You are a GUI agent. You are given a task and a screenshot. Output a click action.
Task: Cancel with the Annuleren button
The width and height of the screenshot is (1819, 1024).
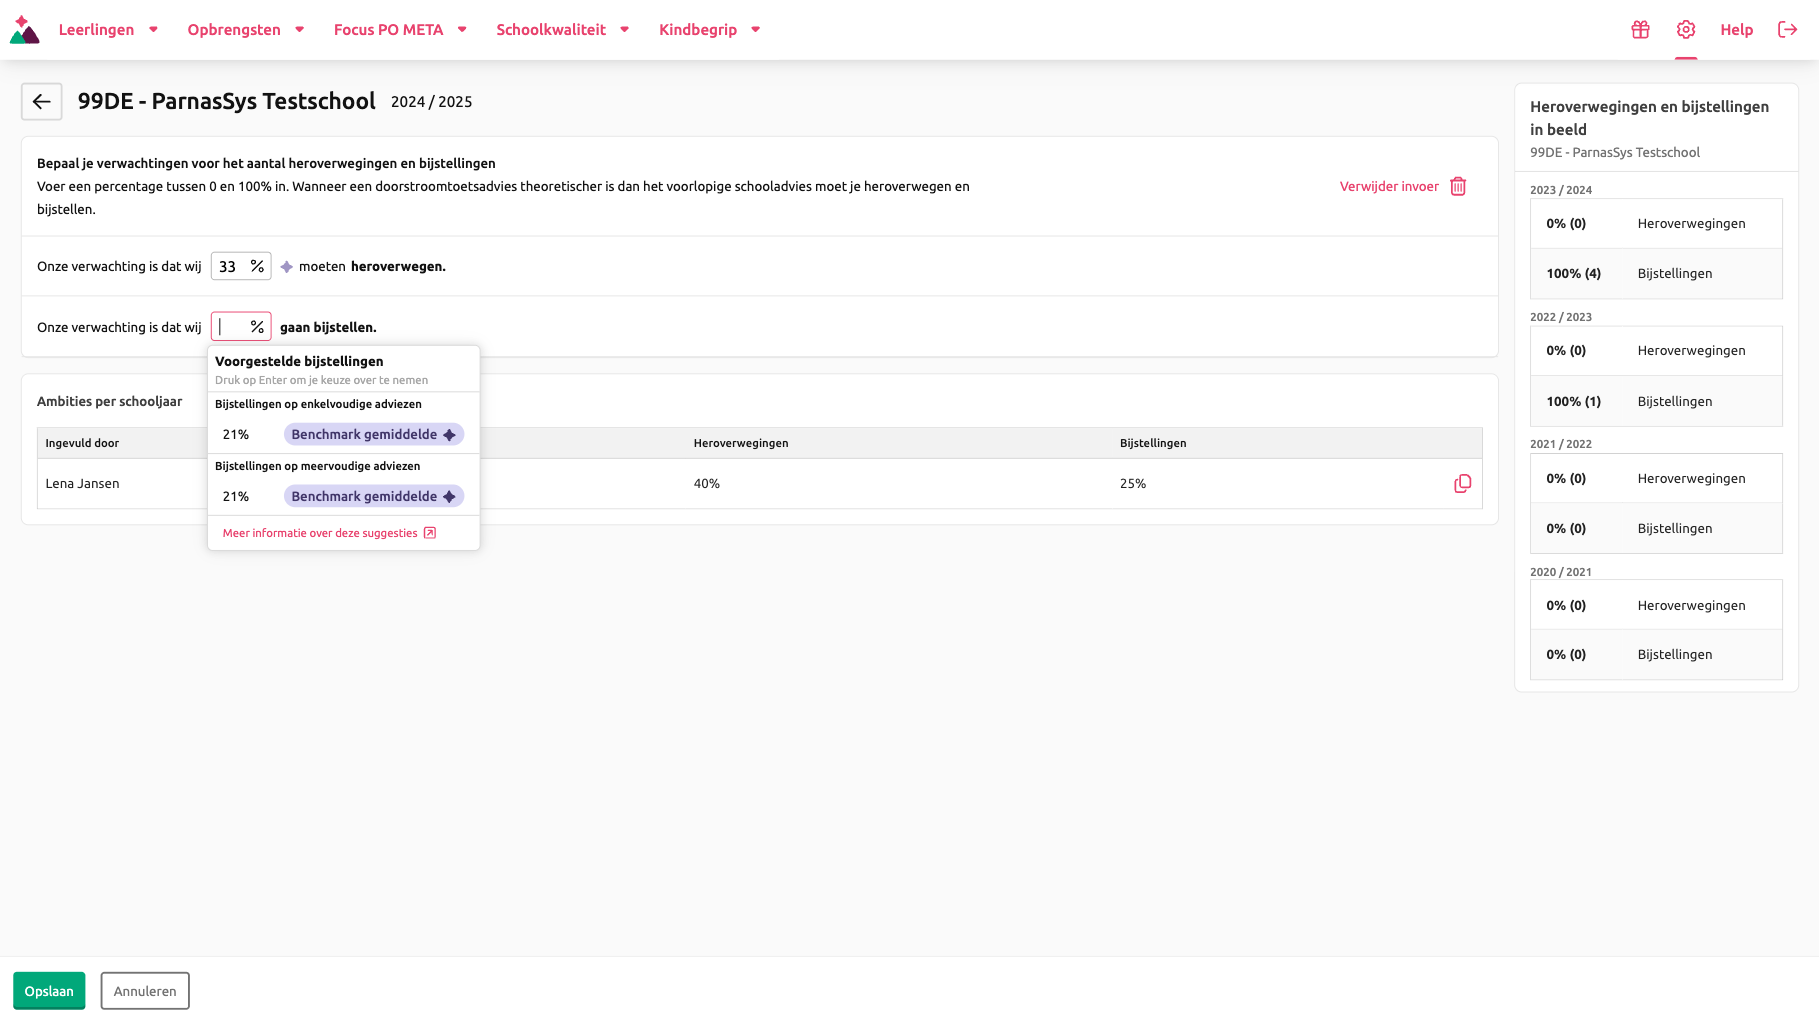[145, 991]
